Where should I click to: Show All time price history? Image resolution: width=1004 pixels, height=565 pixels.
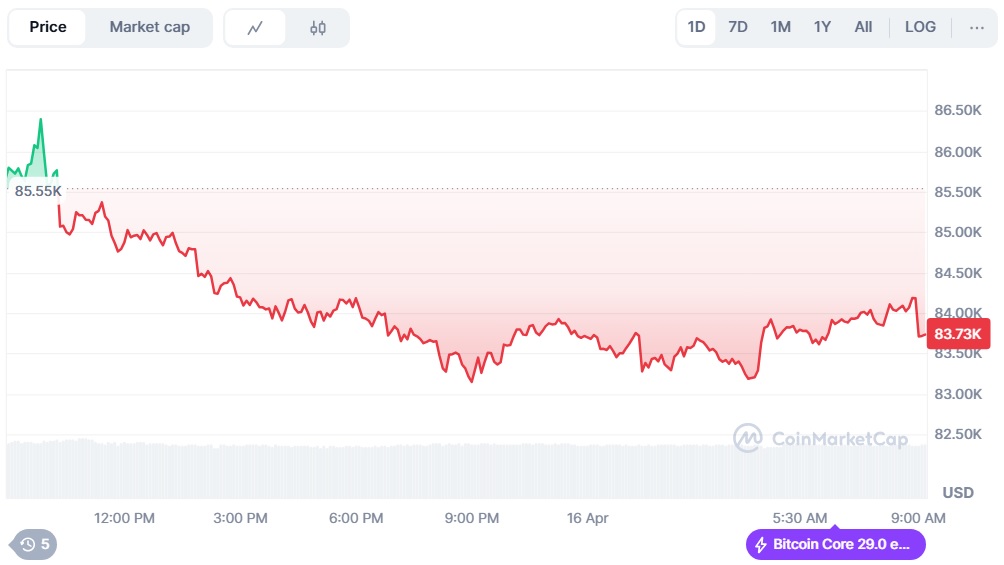pyautogui.click(x=863, y=27)
